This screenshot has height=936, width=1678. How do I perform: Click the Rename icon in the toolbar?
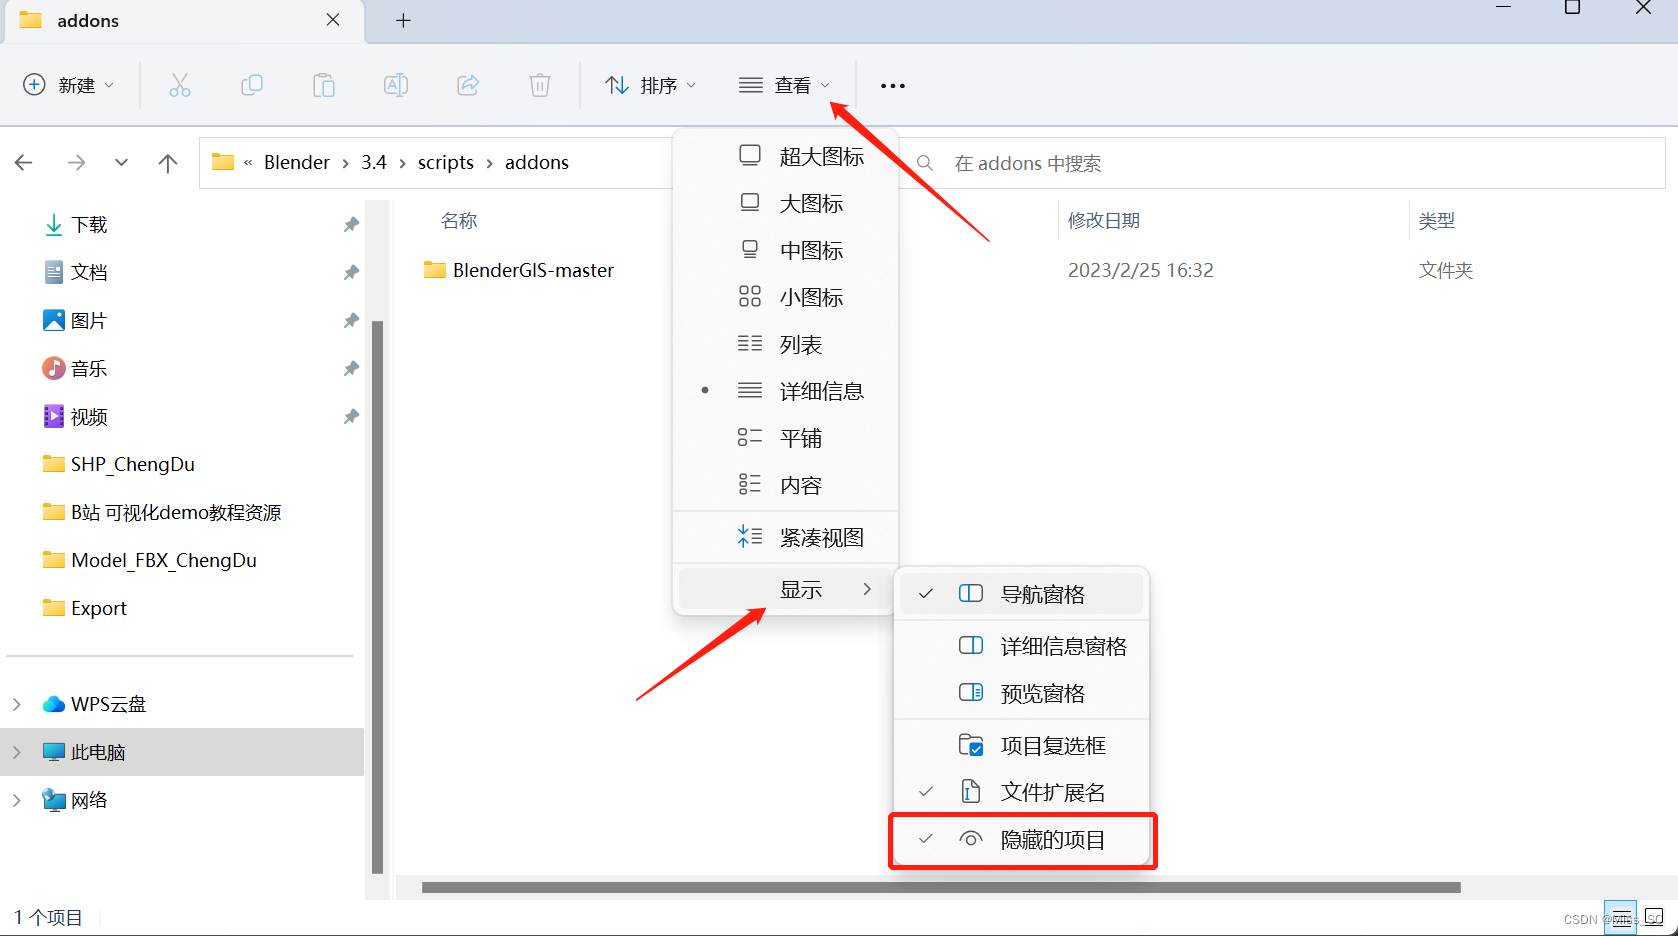[x=396, y=85]
